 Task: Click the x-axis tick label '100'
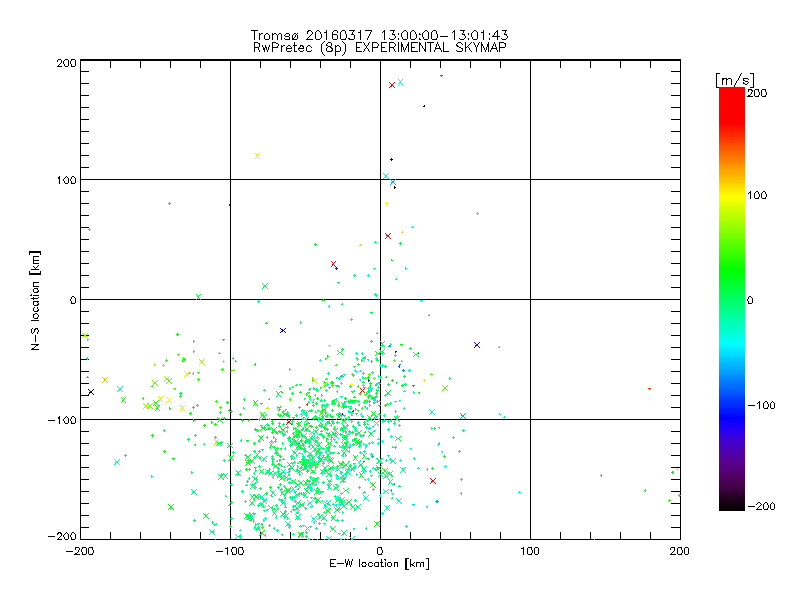coord(530,551)
